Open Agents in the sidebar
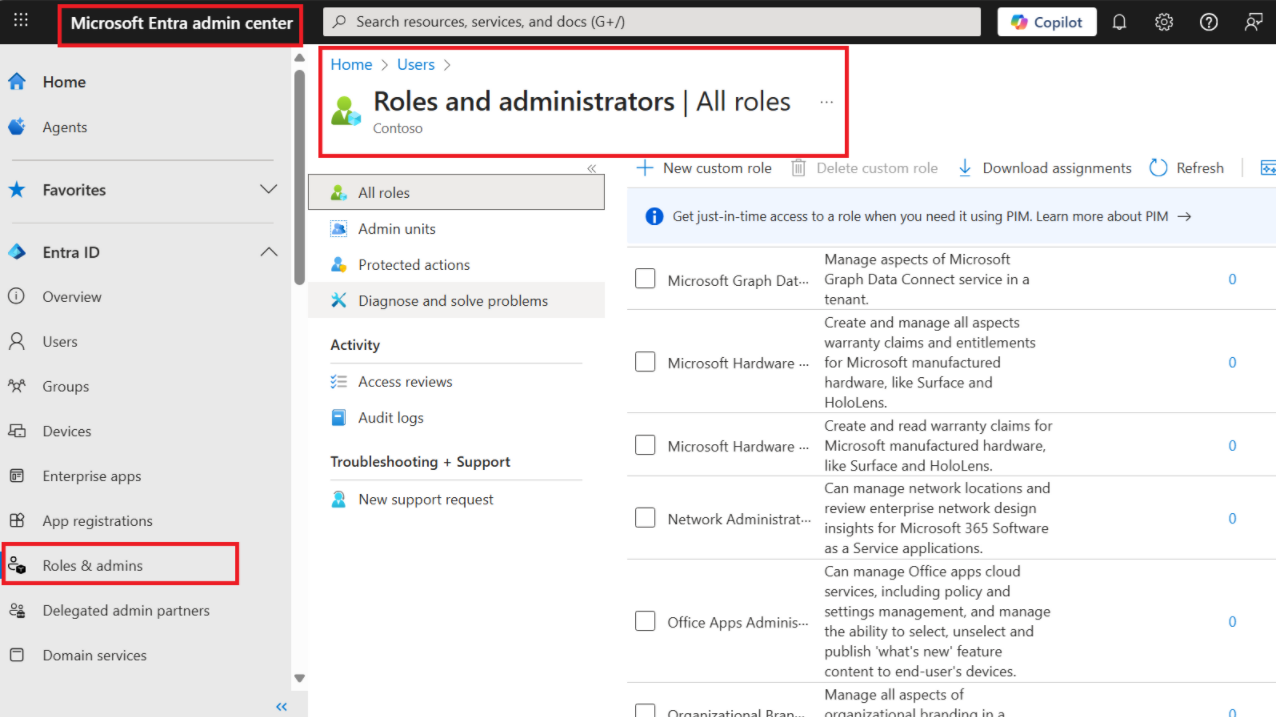 [x=65, y=127]
